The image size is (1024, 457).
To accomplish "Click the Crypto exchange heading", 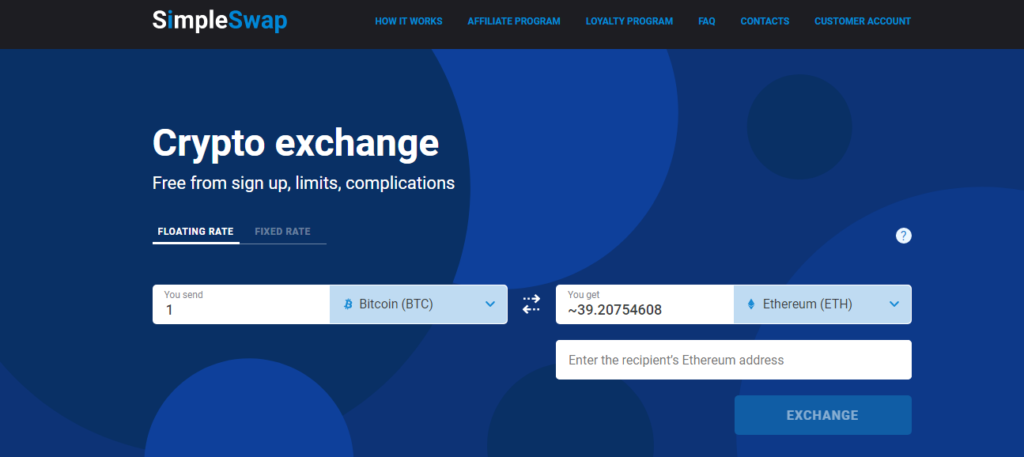I will tap(296, 144).
